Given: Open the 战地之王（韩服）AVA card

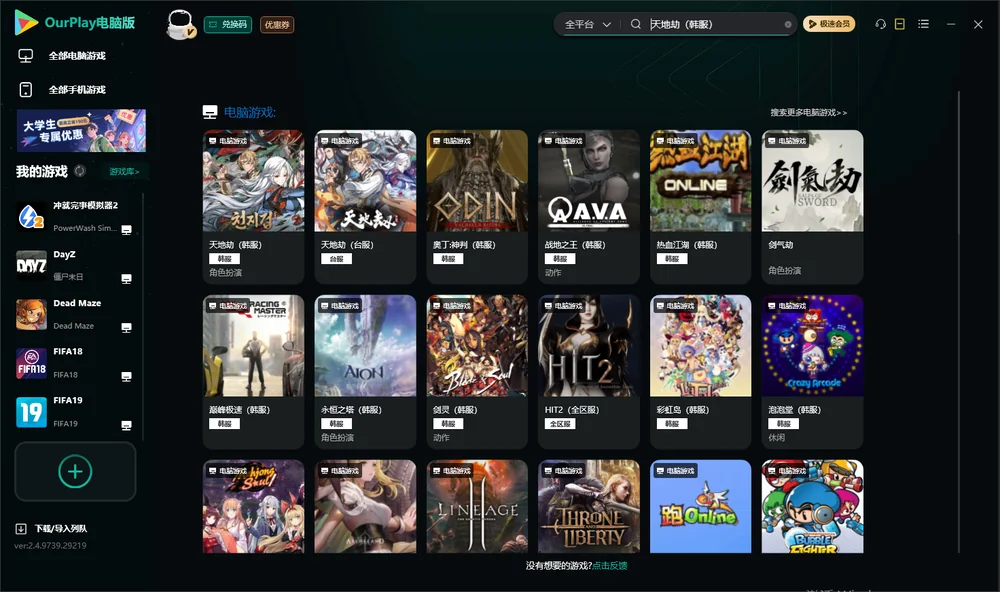Looking at the screenshot, I should pos(589,207).
